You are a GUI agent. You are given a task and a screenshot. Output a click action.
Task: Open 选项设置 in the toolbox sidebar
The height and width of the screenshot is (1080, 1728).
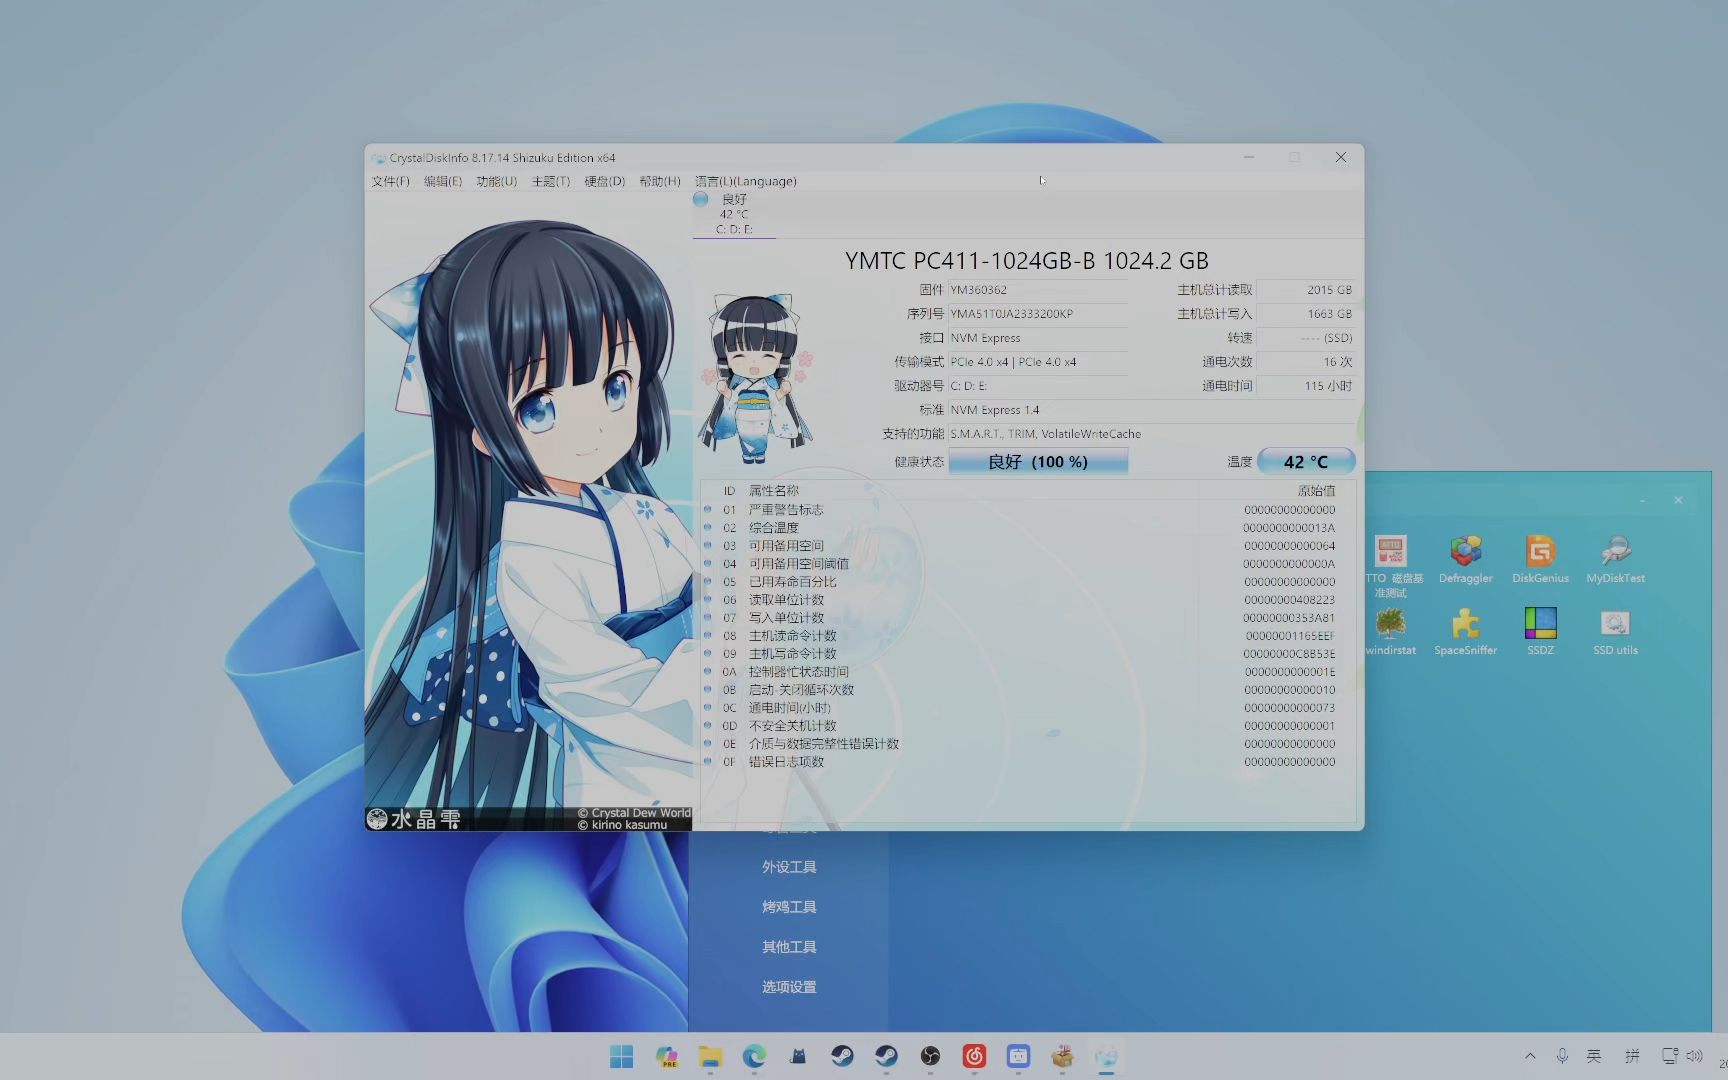(789, 987)
